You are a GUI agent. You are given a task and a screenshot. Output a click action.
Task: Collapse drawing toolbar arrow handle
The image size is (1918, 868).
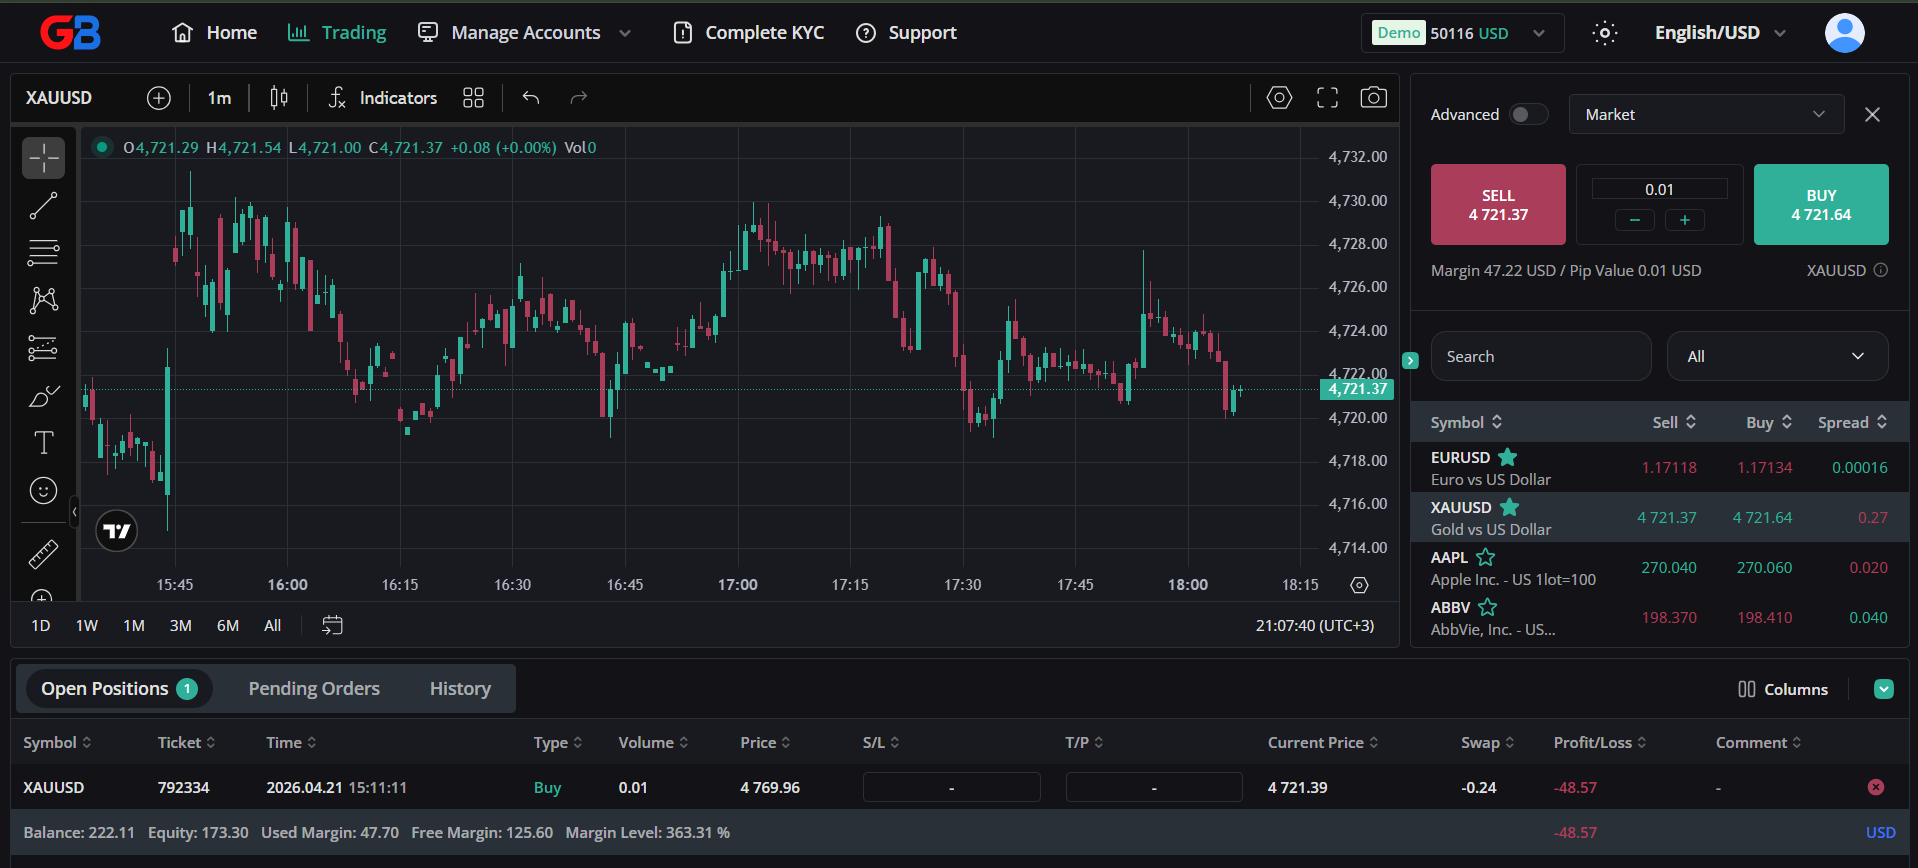(74, 512)
